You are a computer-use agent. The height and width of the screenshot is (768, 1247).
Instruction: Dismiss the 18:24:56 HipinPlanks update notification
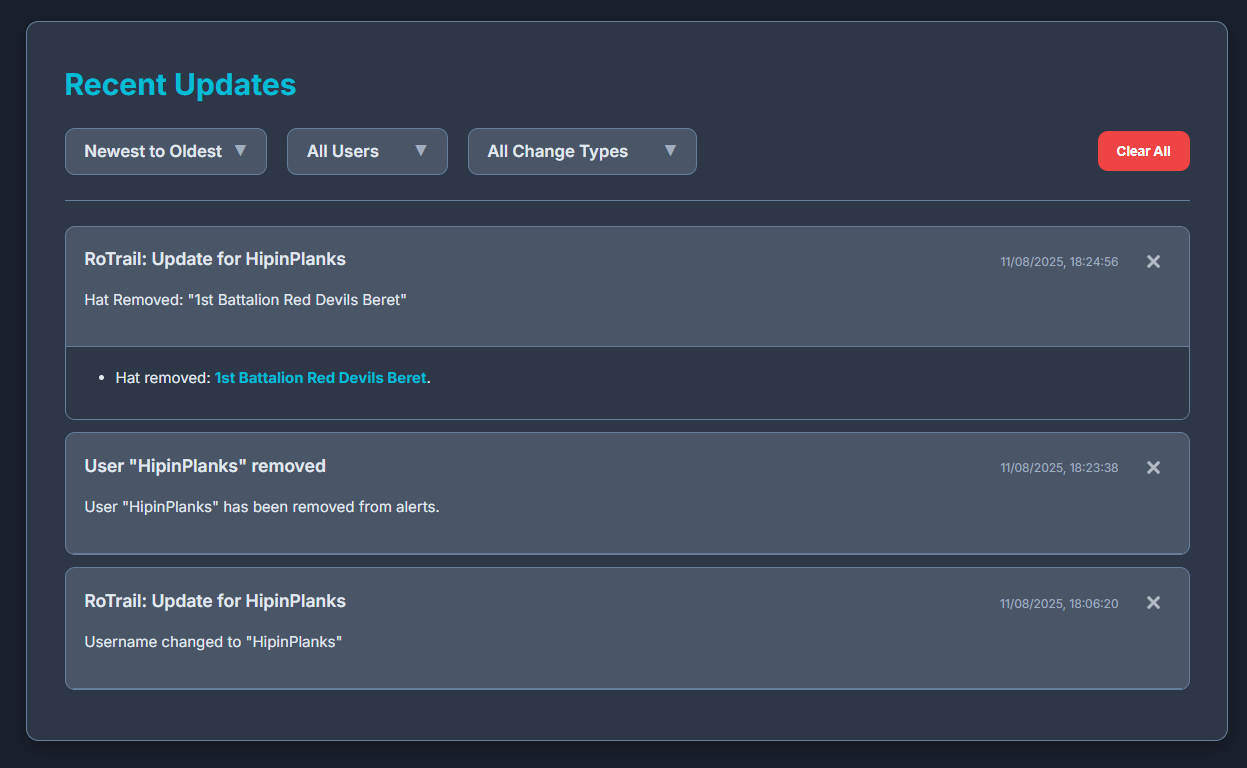(x=1153, y=261)
